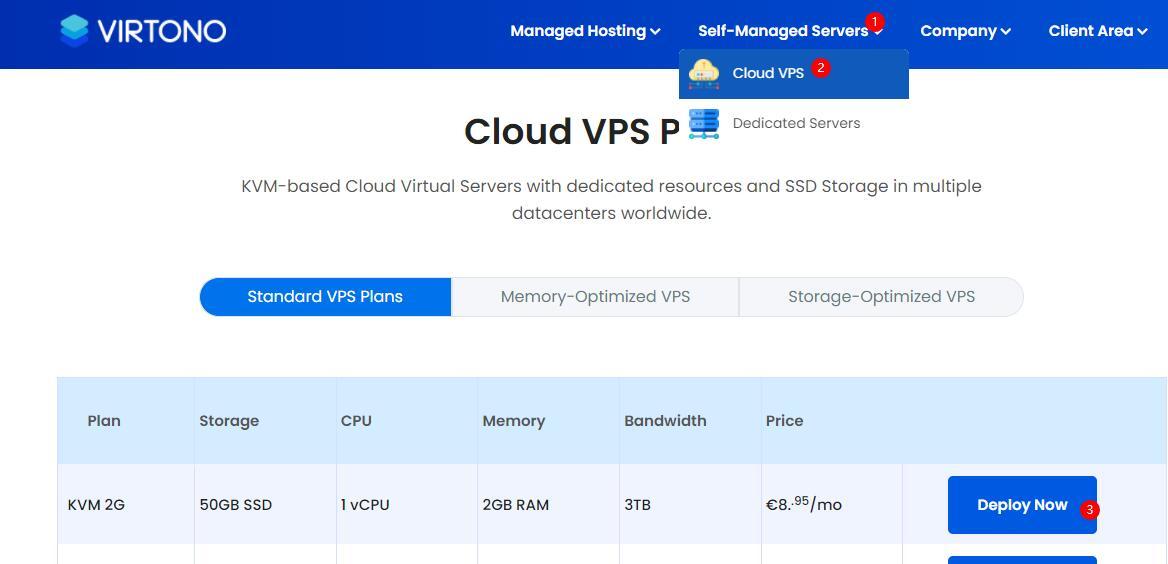Viewport: 1168px width, 564px height.
Task: Open the Self-Managed Servers menu
Action: [790, 31]
